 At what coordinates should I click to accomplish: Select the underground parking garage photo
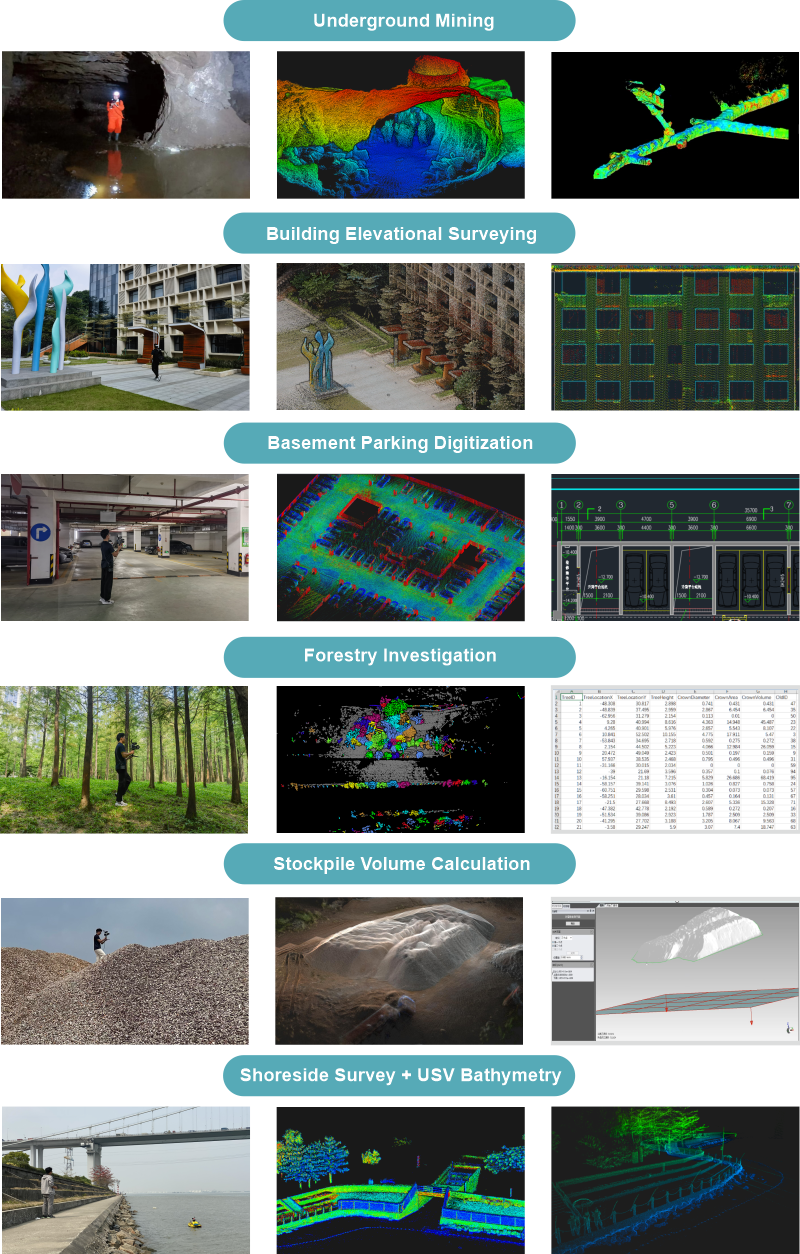[x=125, y=547]
